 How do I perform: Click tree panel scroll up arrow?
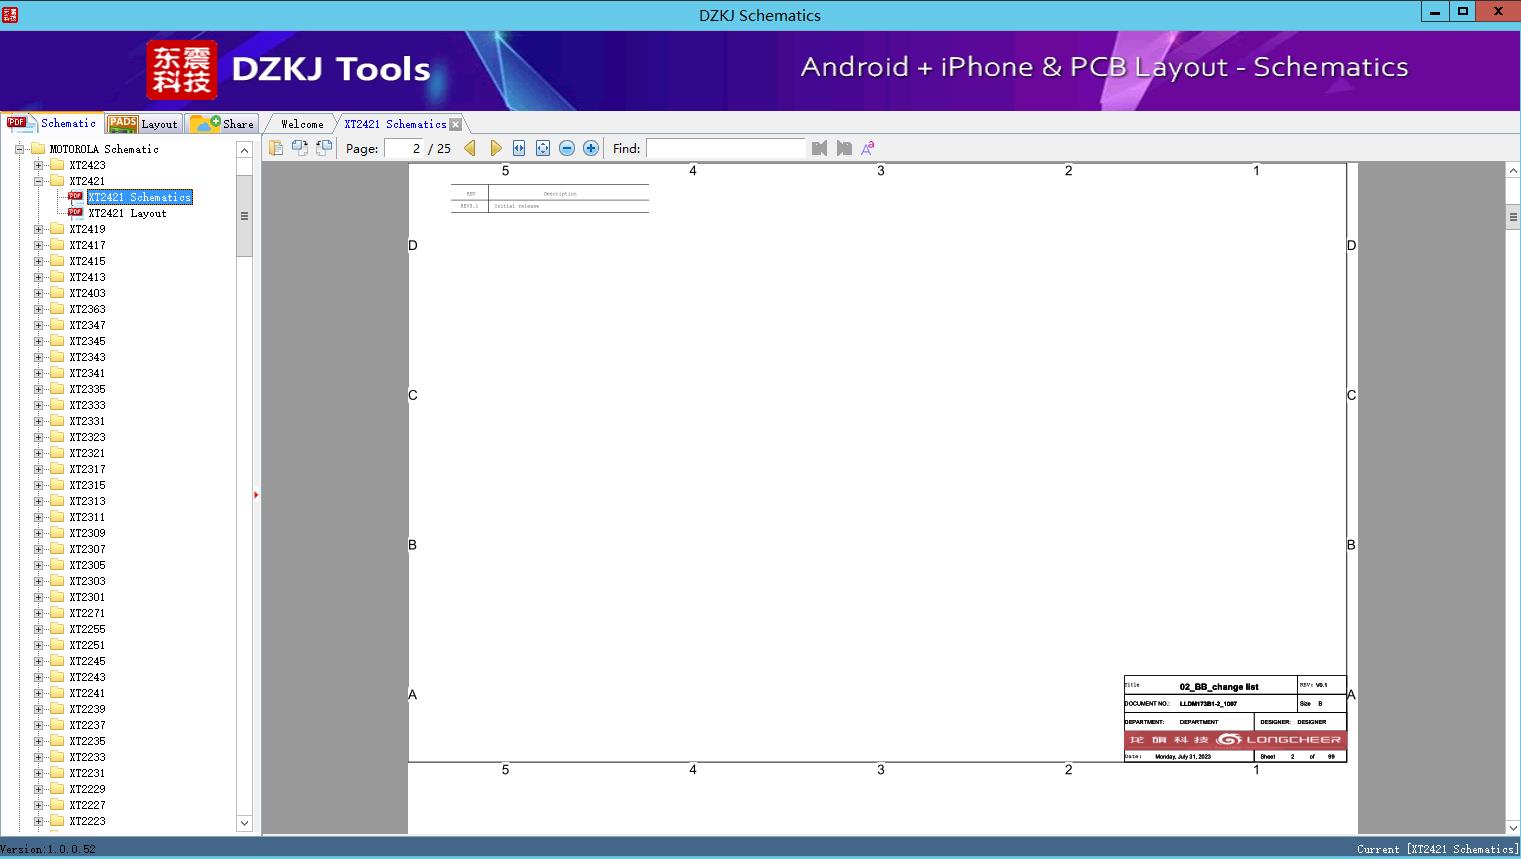click(x=244, y=150)
